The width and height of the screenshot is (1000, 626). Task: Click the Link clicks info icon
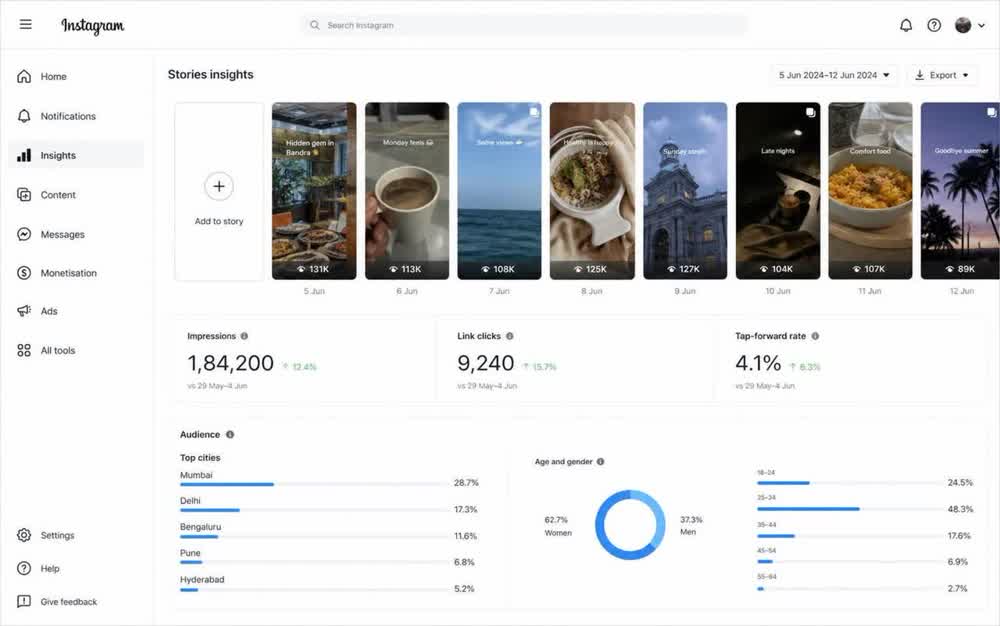point(510,336)
